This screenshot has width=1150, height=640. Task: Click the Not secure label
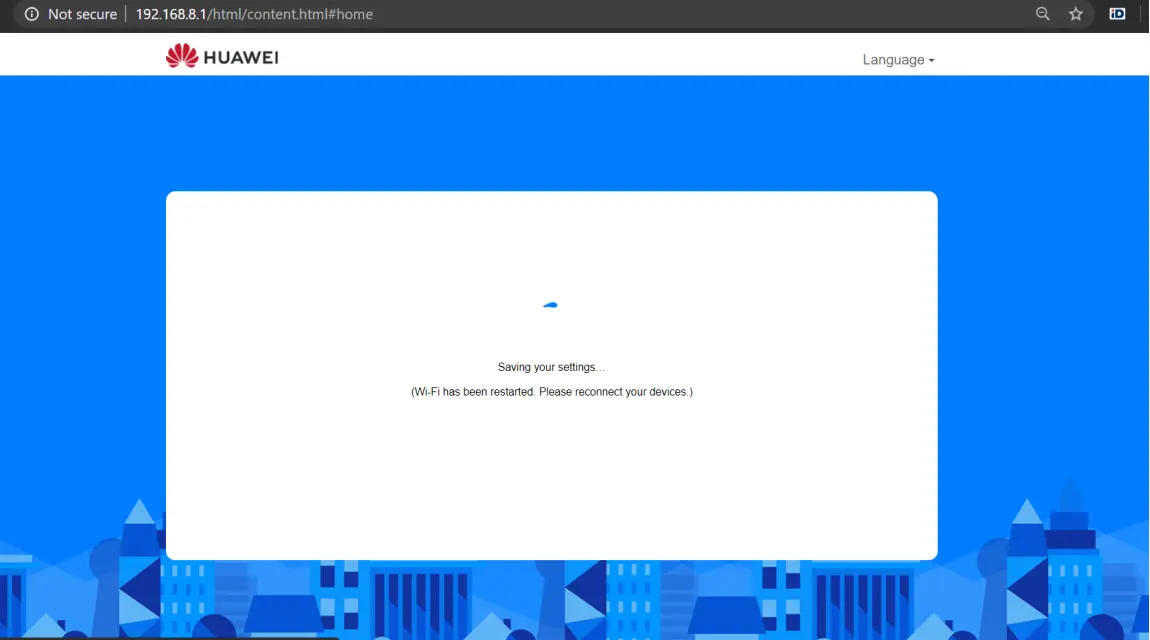point(82,14)
